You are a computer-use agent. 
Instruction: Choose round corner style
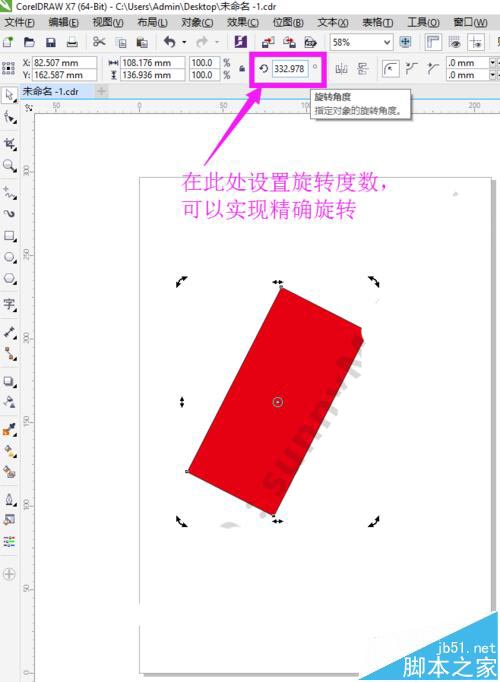390,68
